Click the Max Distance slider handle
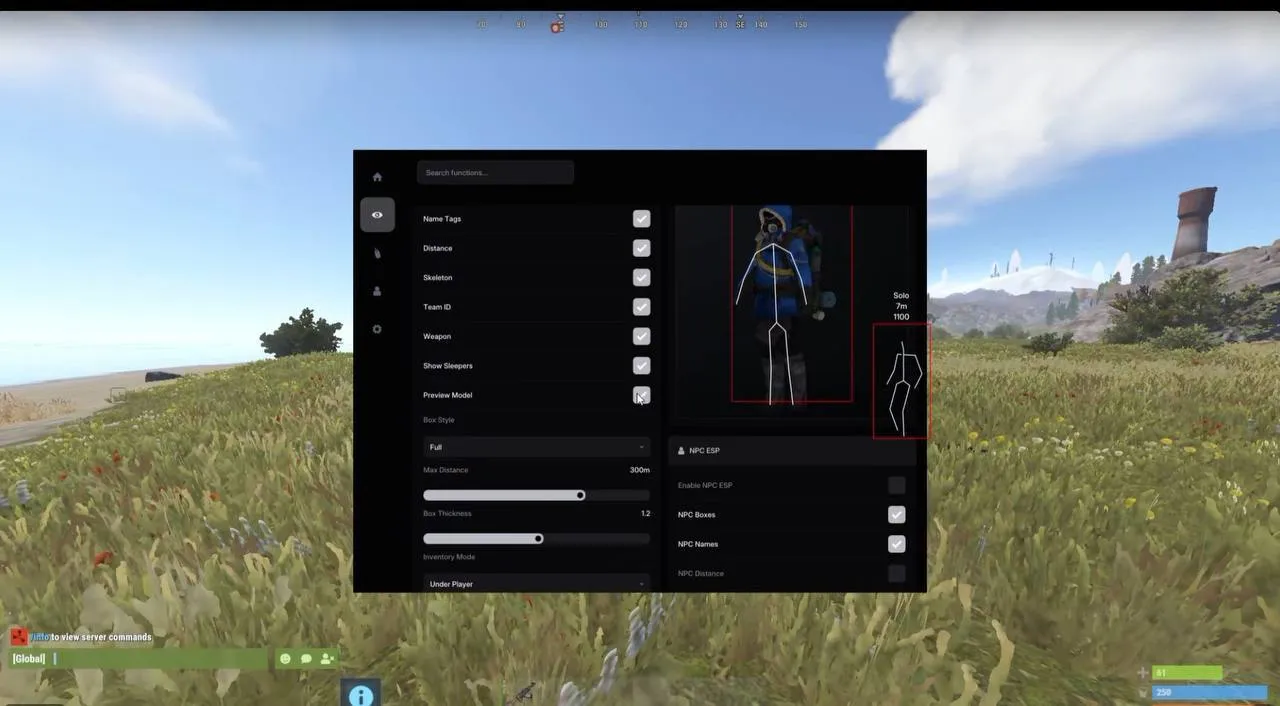1280x706 pixels. 580,495
